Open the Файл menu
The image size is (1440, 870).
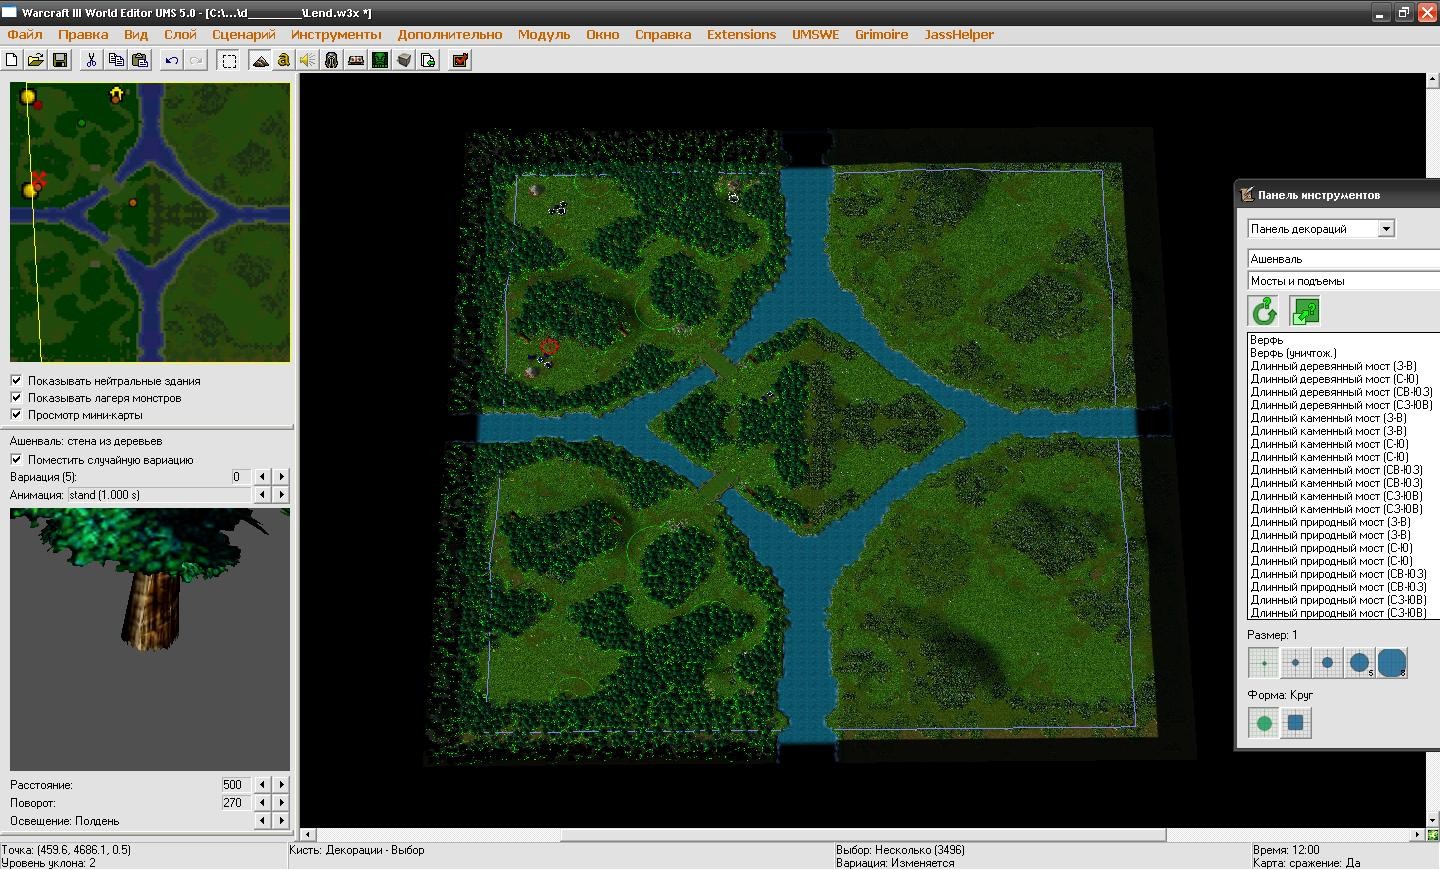[x=25, y=34]
